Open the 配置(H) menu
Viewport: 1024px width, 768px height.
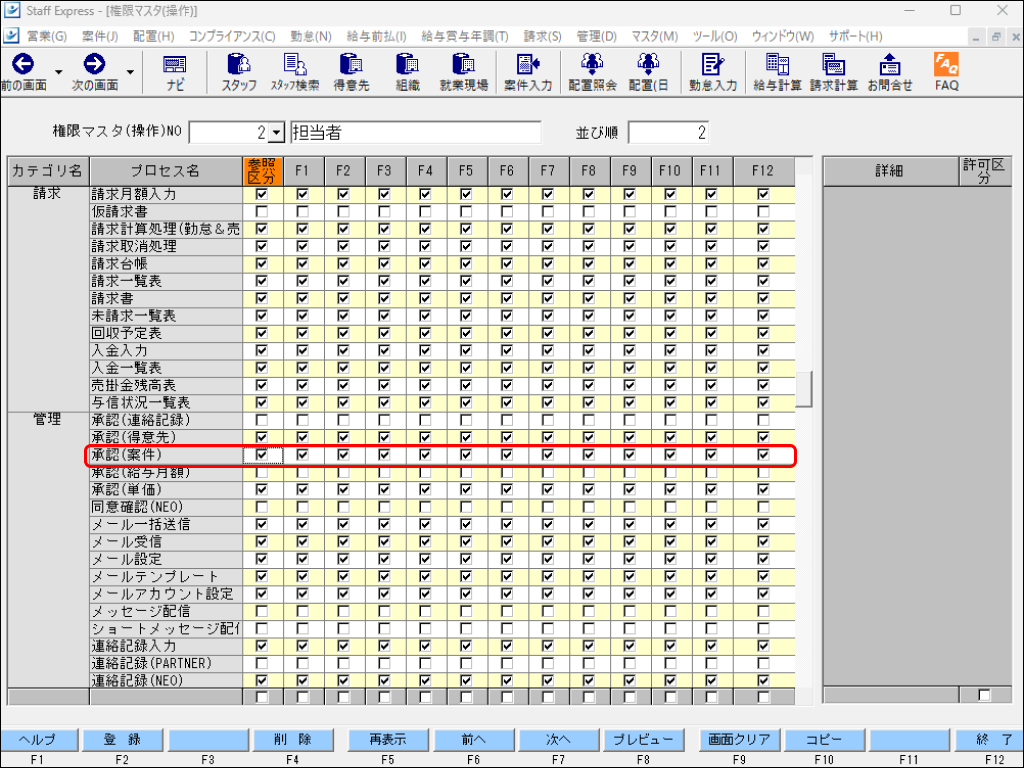[153, 36]
